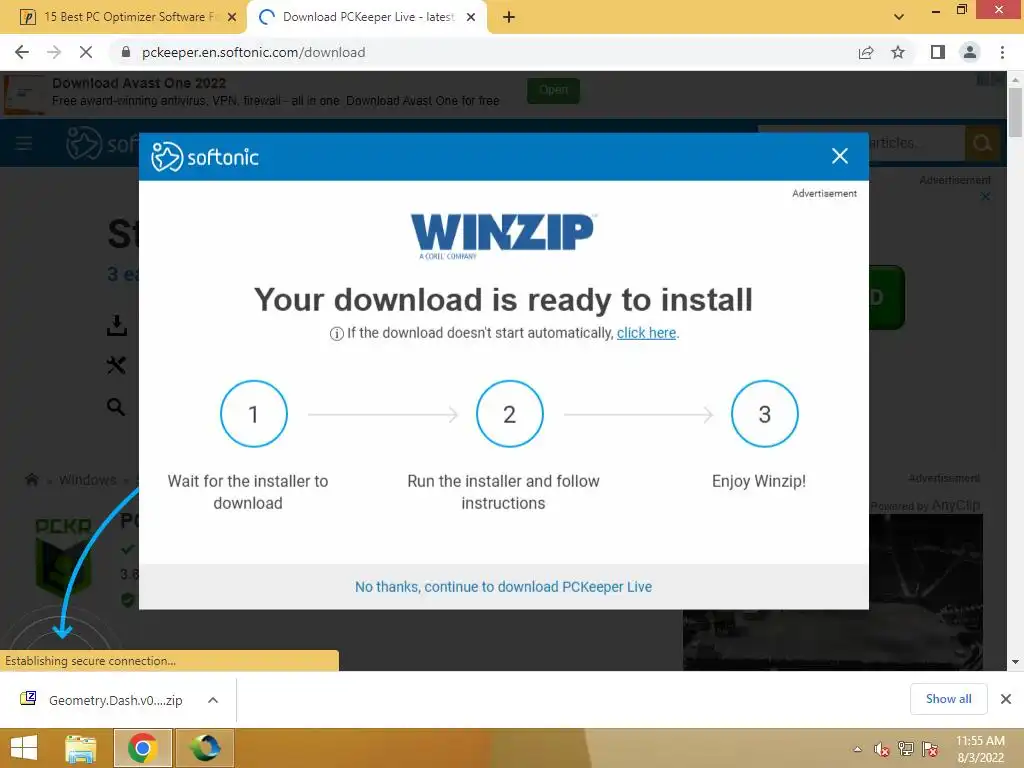Share this page icon in address bar
The width and height of the screenshot is (1024, 768).
tap(866, 52)
